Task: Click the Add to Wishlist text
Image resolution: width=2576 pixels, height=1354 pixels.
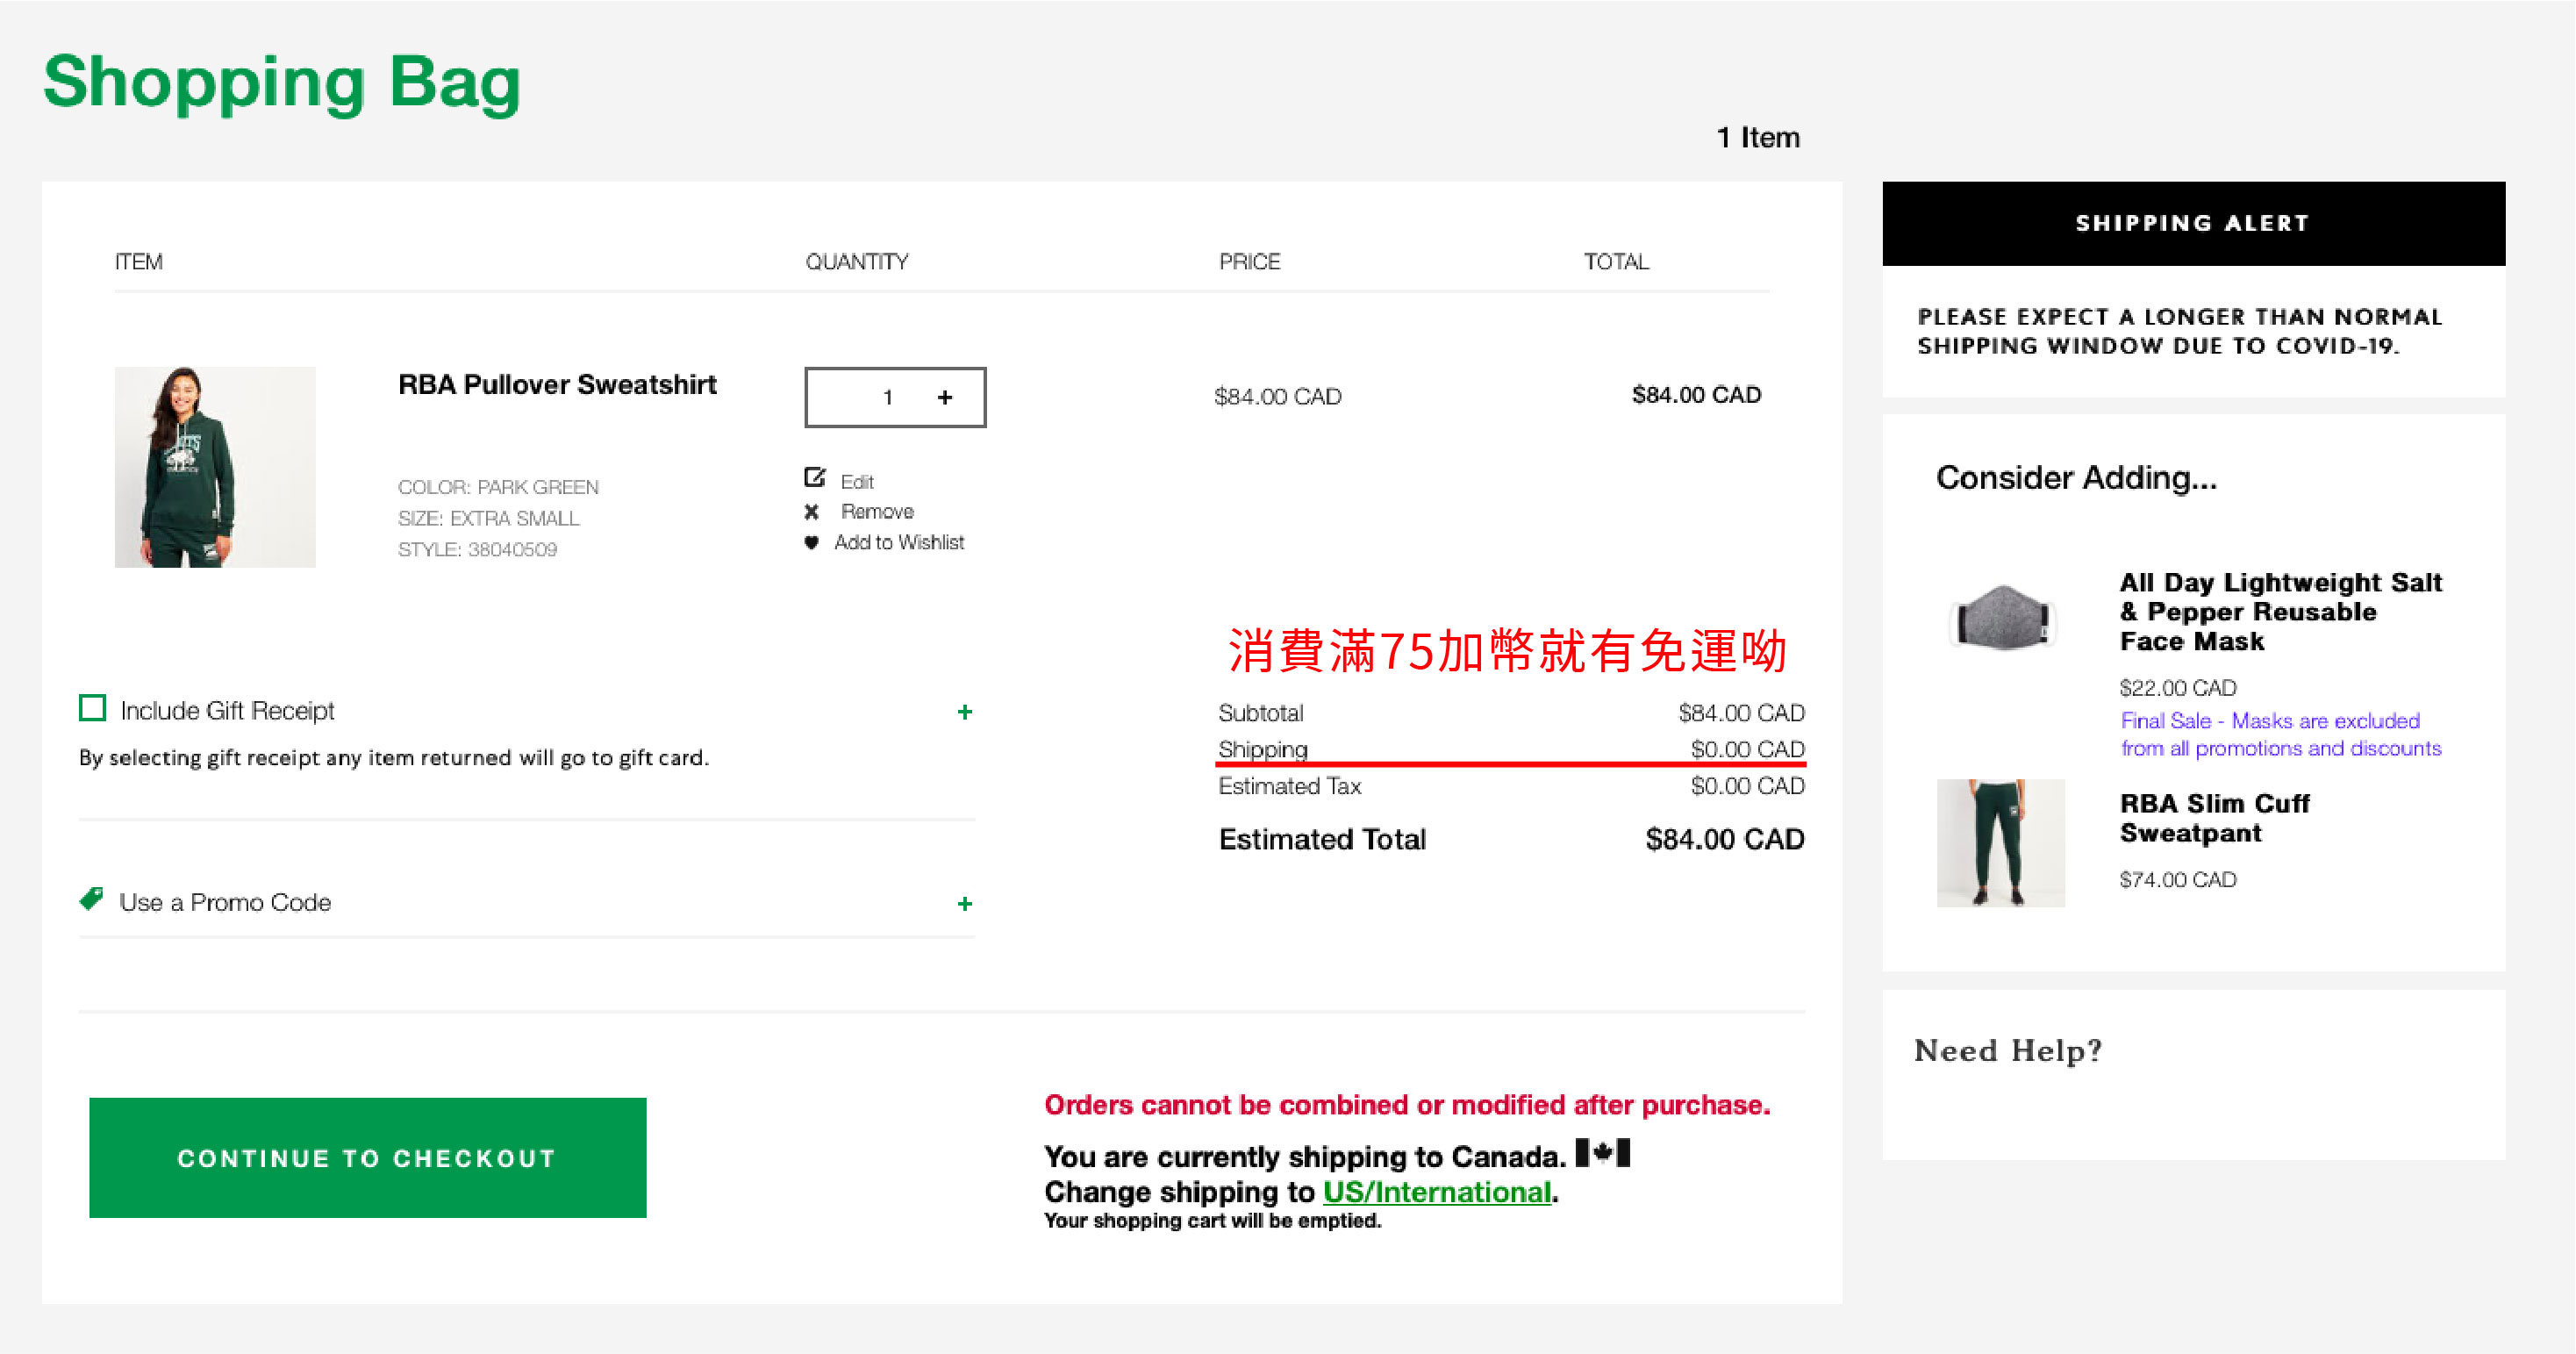Action: [x=899, y=543]
